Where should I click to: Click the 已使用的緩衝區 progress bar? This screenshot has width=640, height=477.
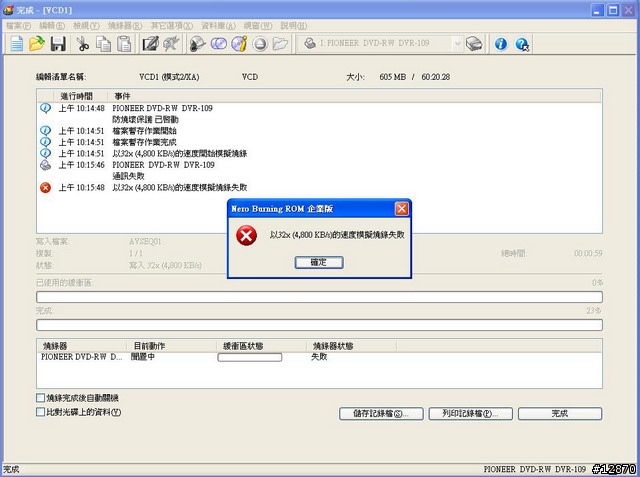point(319,297)
